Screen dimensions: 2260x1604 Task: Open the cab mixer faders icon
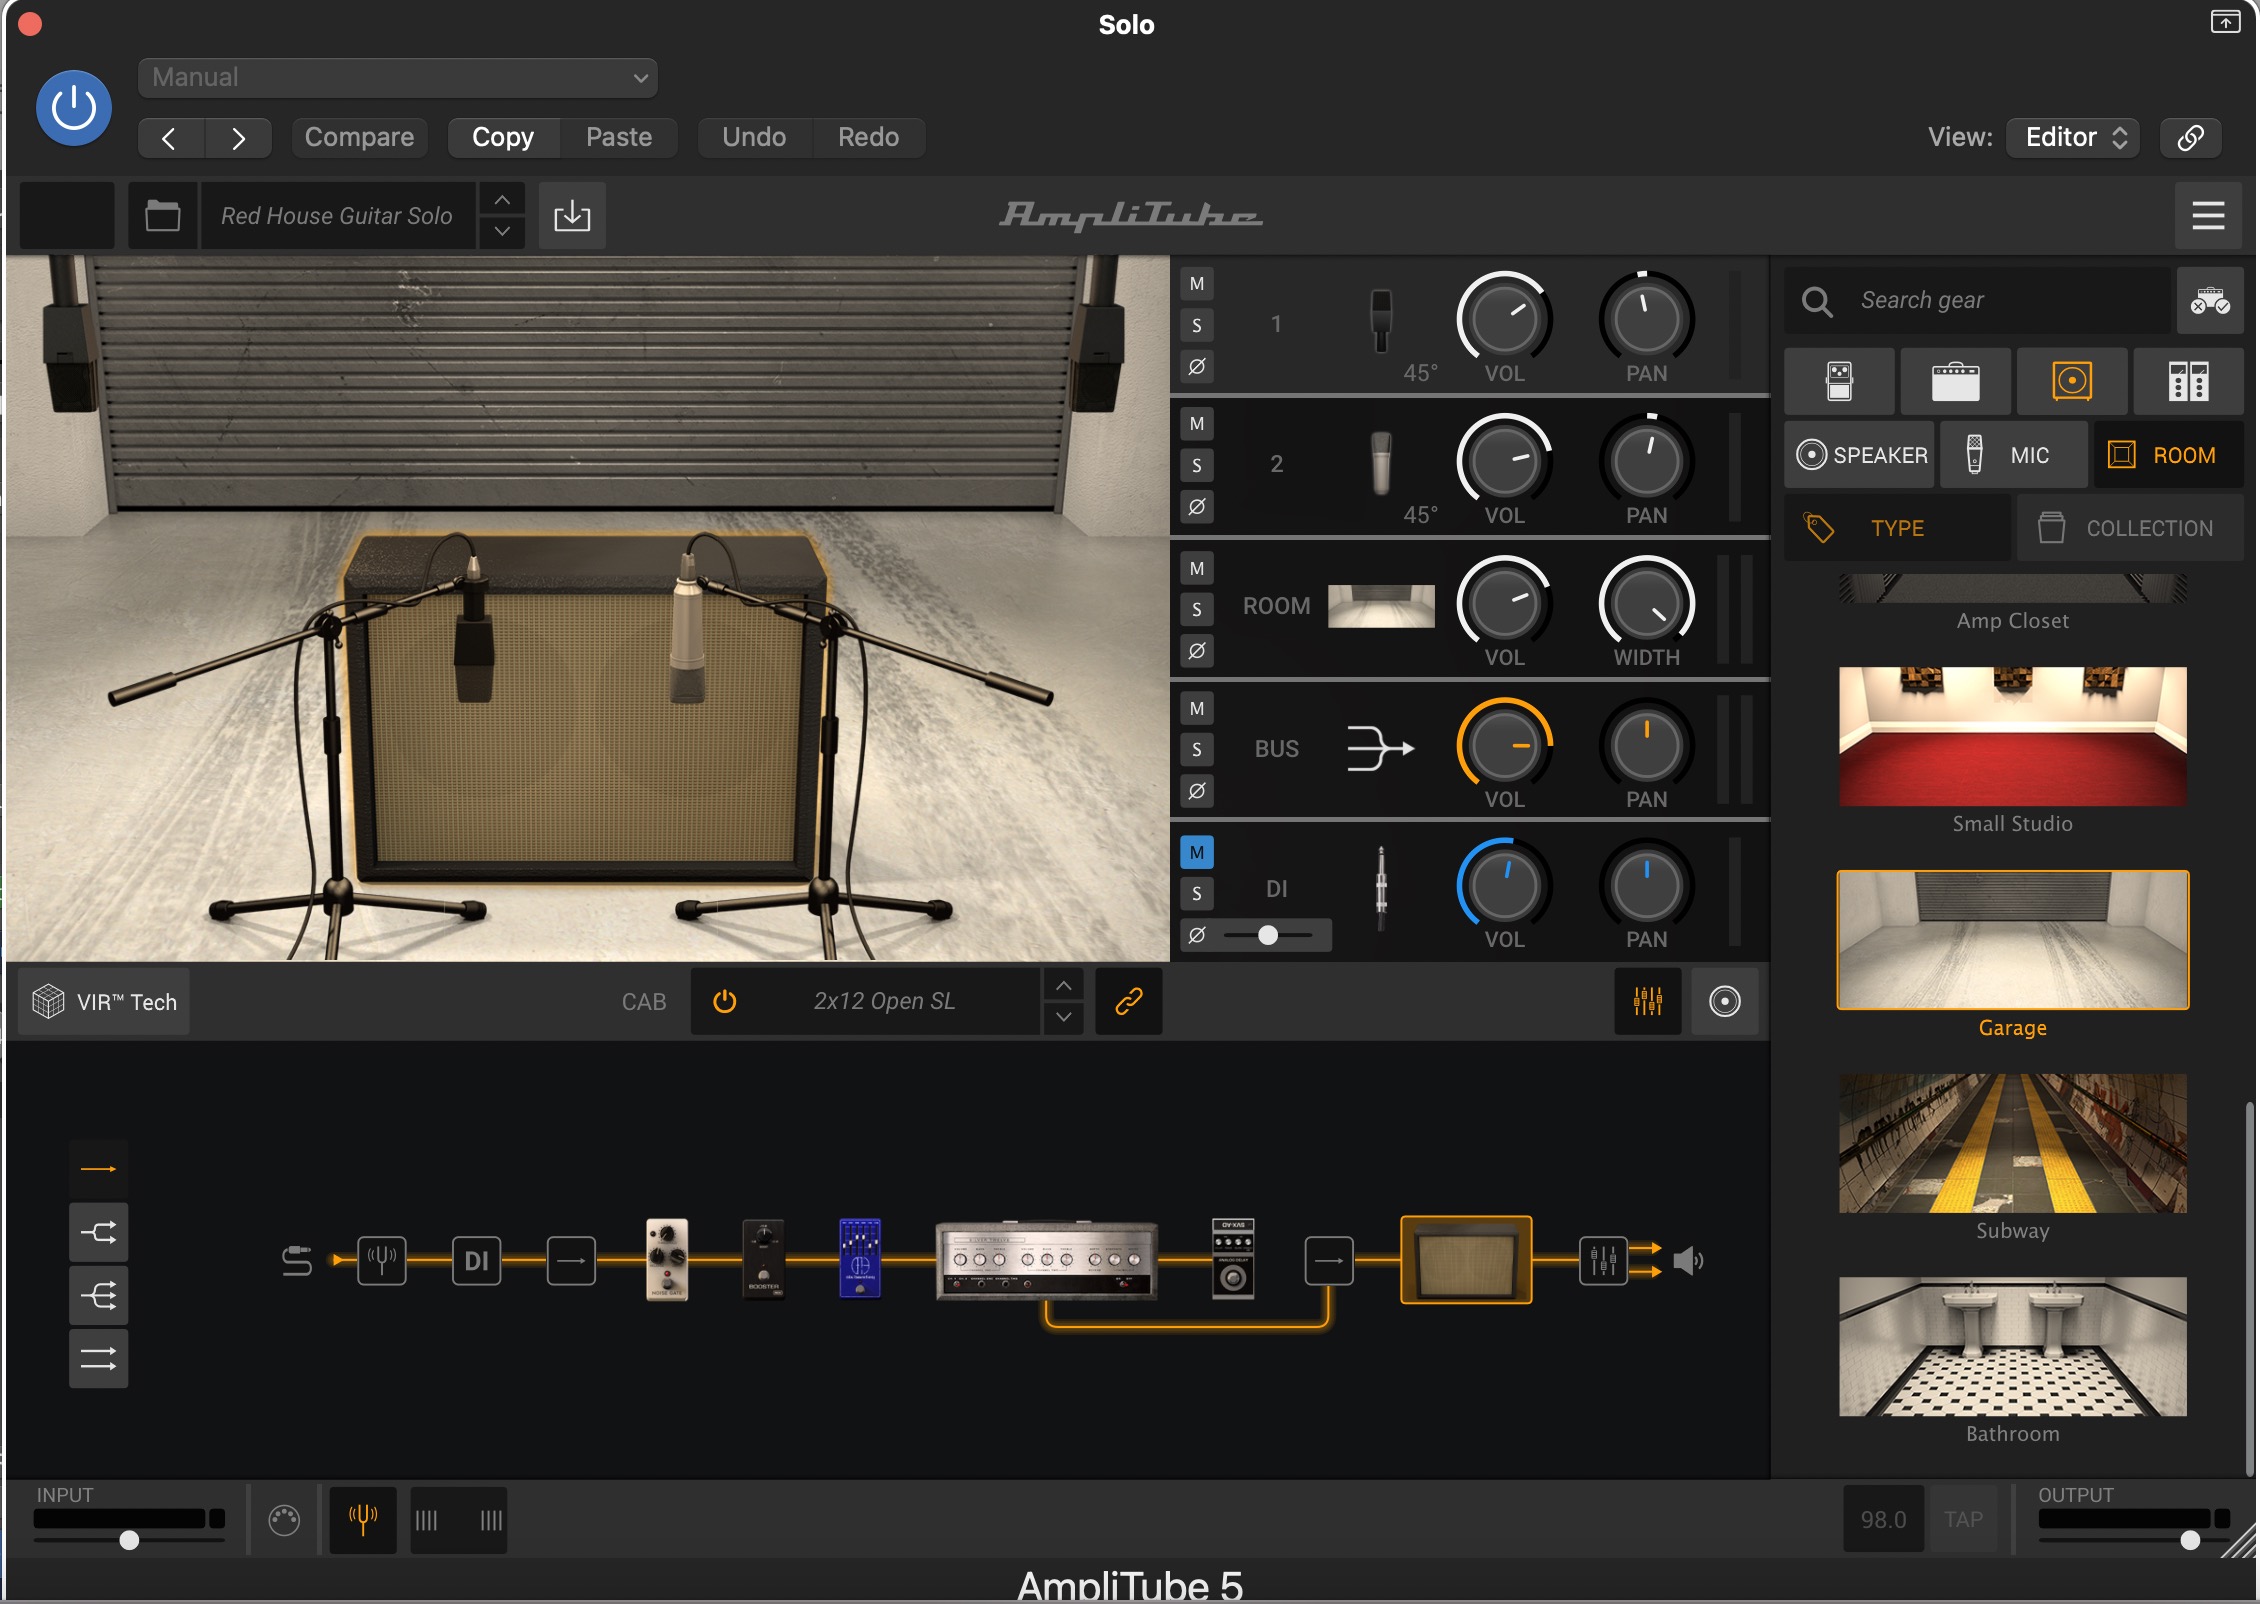(1648, 1001)
